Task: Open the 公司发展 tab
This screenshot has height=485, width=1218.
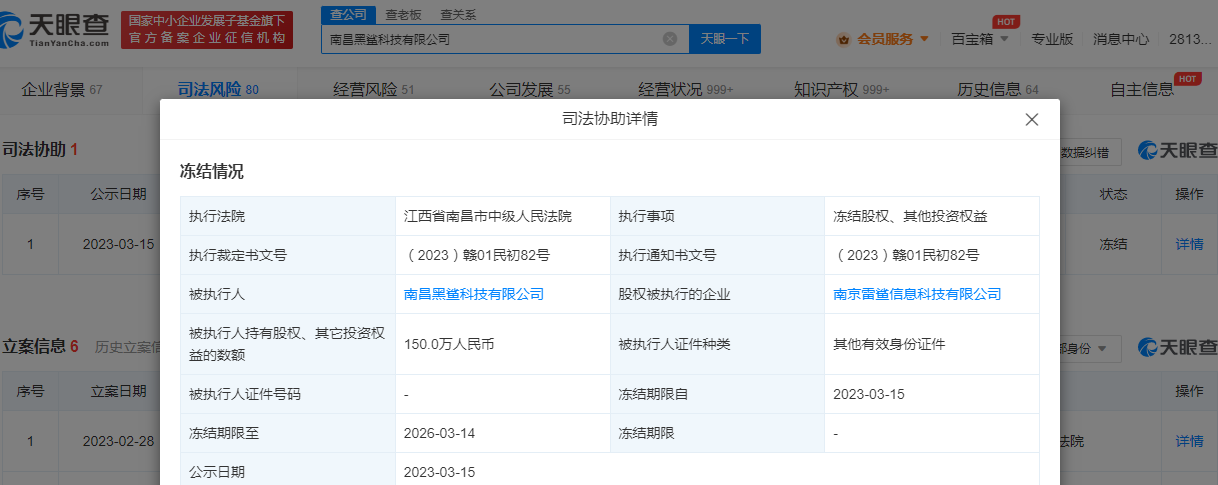Action: click(530, 90)
